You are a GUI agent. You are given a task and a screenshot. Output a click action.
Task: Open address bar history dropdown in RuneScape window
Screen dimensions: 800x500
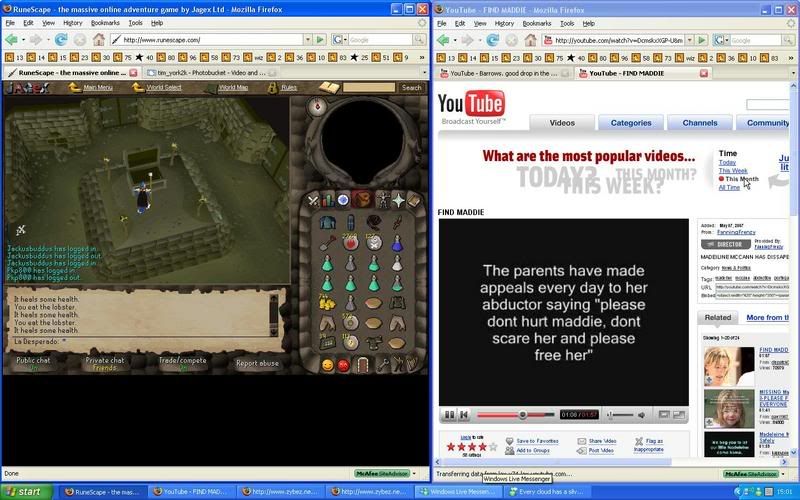pos(307,39)
